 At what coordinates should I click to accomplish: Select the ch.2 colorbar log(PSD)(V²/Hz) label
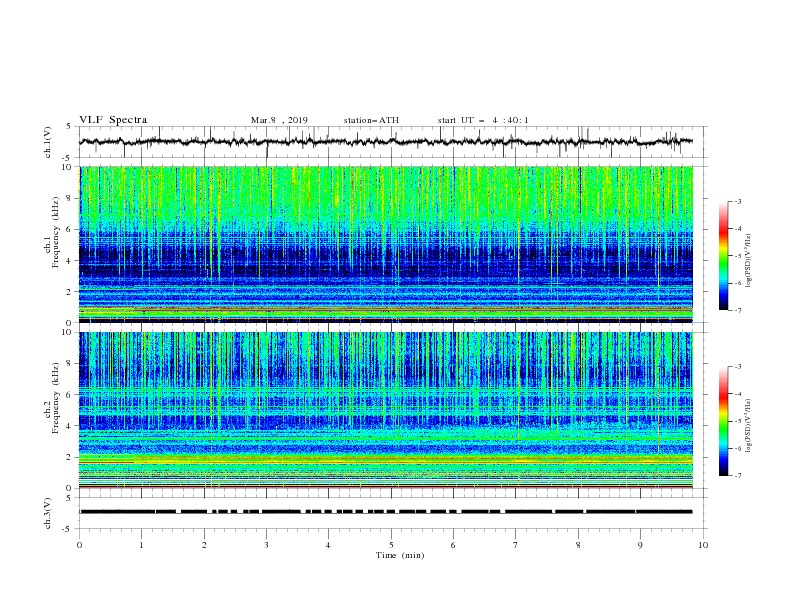(x=749, y=425)
